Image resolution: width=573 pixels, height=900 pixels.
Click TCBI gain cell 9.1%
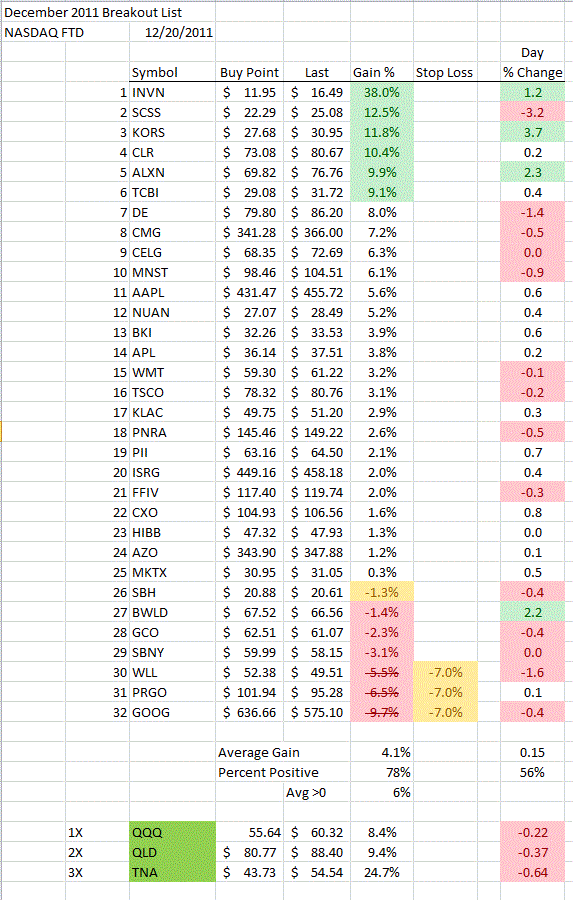click(382, 192)
